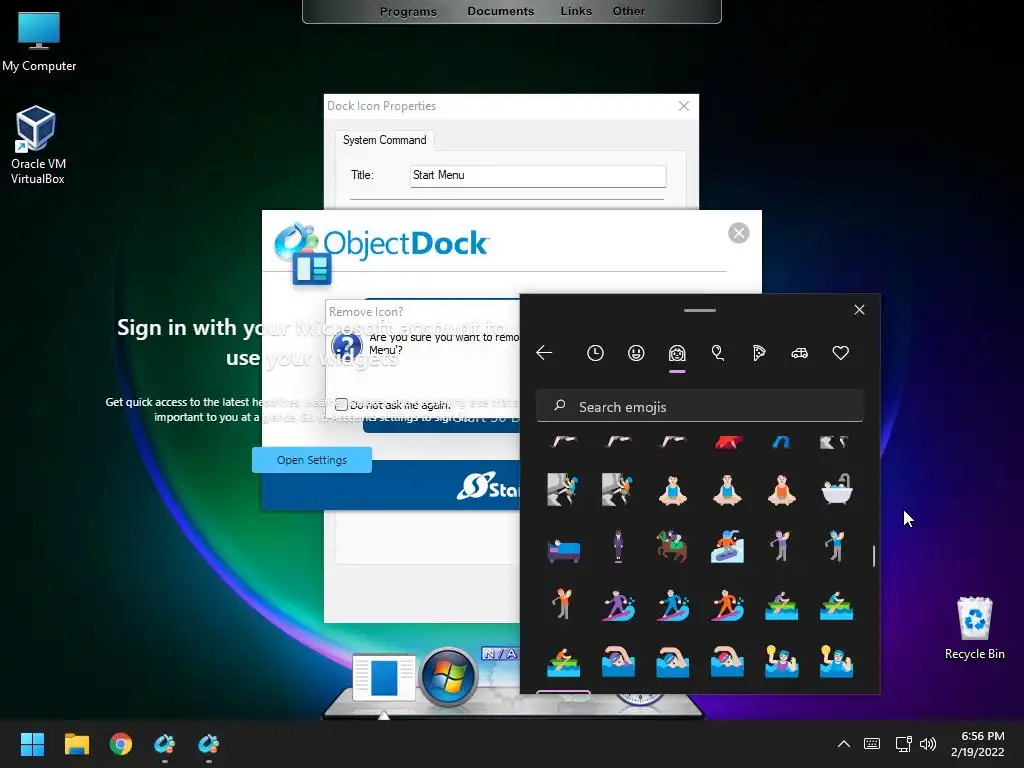Open the Programs dock tab
The image size is (1024, 768).
click(408, 11)
